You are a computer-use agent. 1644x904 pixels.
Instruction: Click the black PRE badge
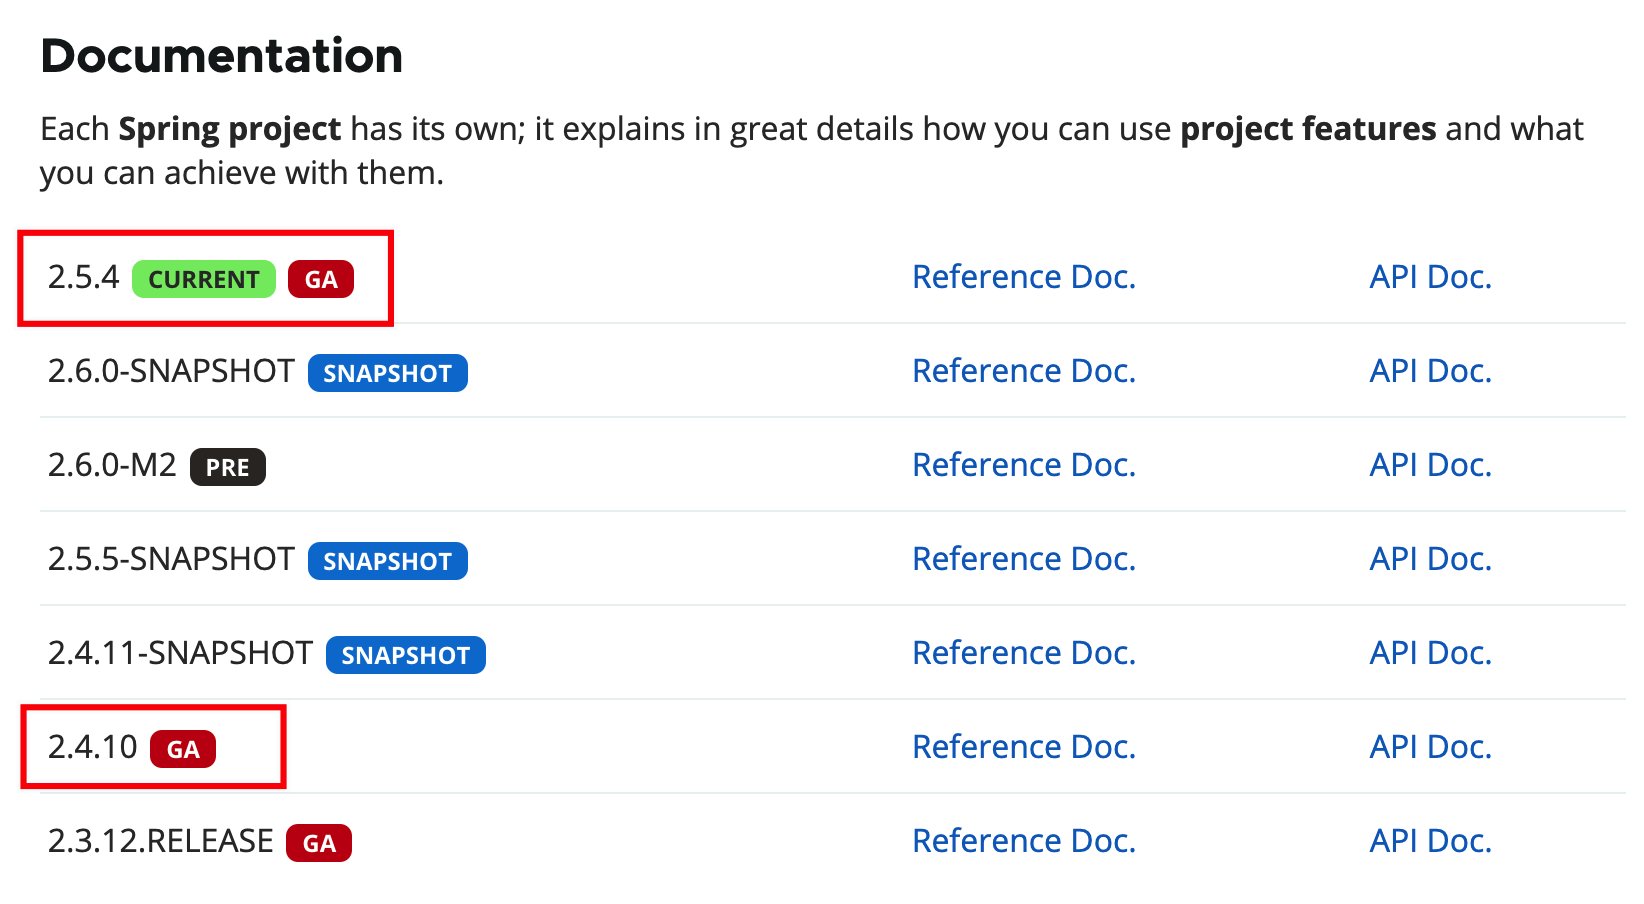point(227,467)
